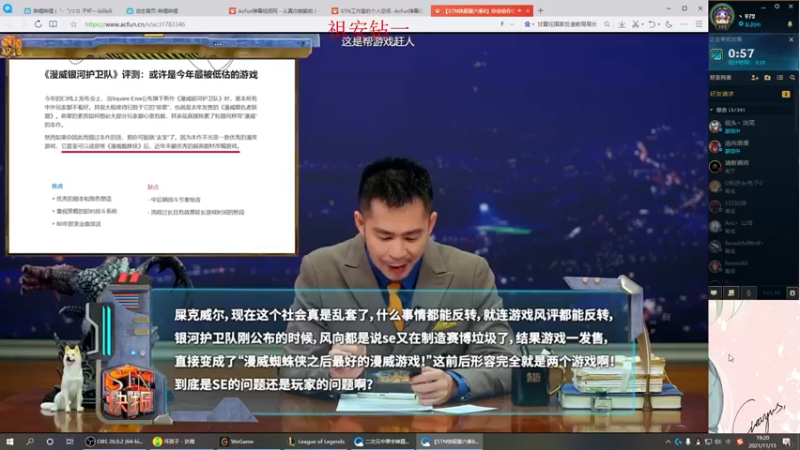Click League client notification bell
800x450 pixels.
point(790,24)
